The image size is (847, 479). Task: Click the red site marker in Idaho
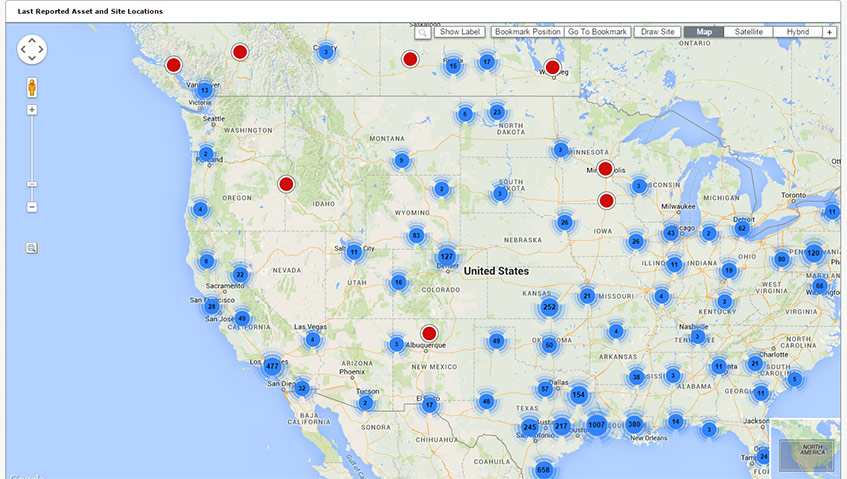[286, 184]
